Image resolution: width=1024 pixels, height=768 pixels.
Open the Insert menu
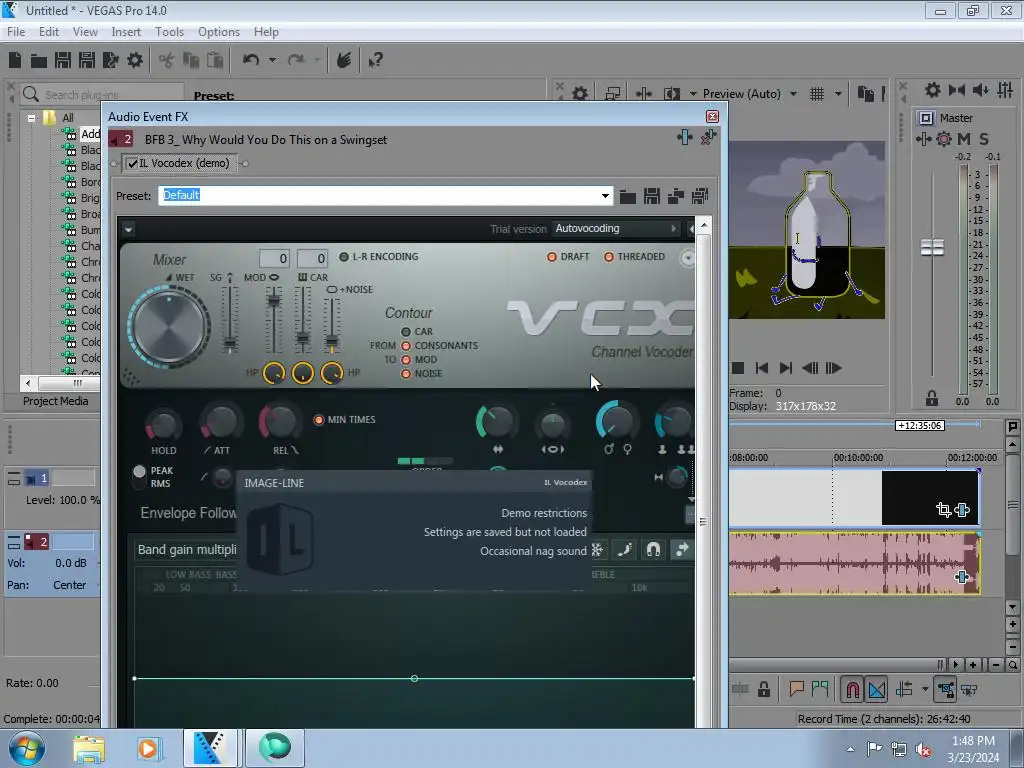(x=126, y=32)
